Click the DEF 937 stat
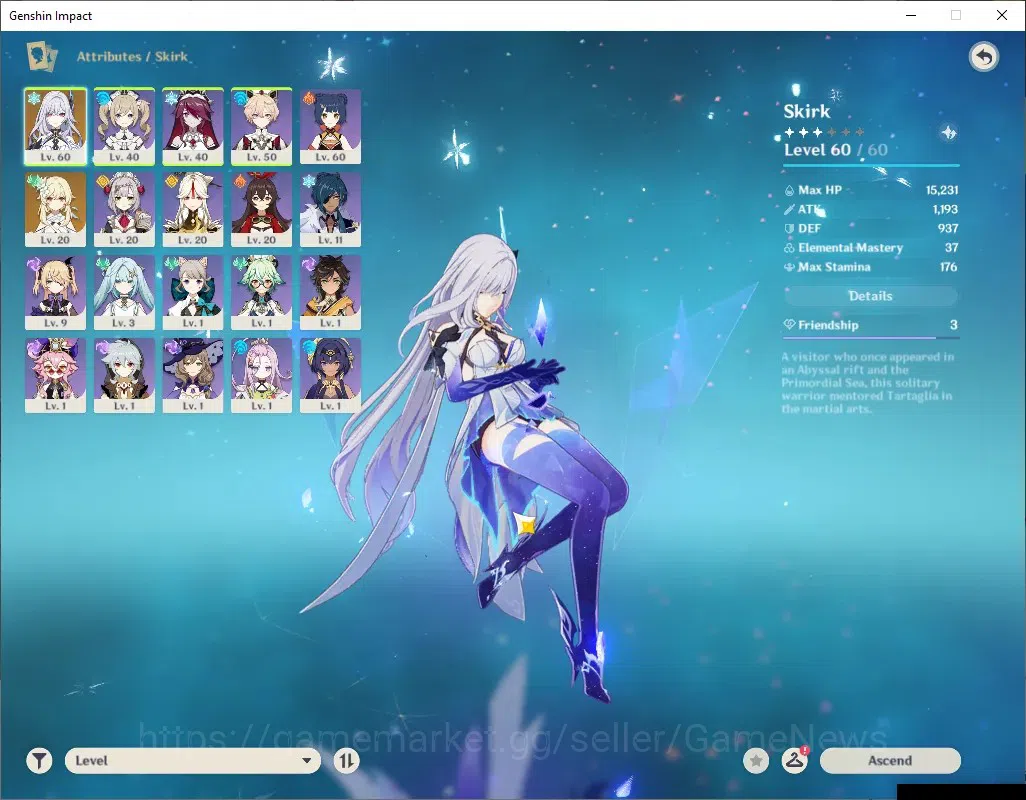The height and width of the screenshot is (800, 1026). click(871, 228)
